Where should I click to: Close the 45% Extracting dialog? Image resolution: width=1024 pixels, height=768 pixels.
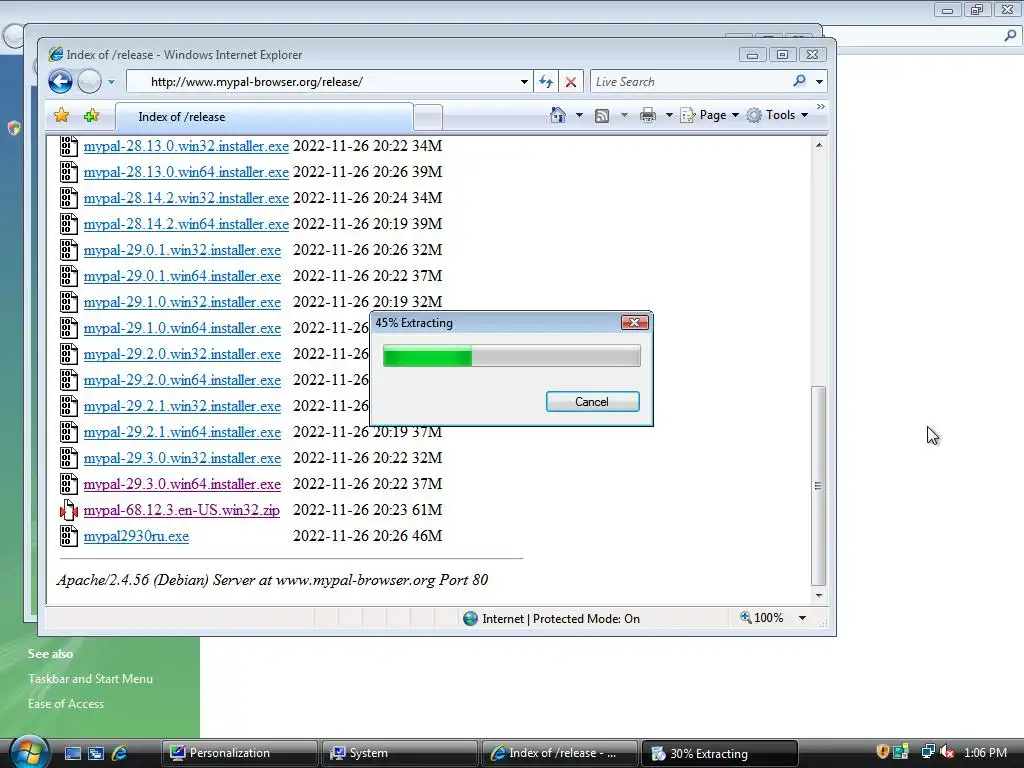click(634, 323)
